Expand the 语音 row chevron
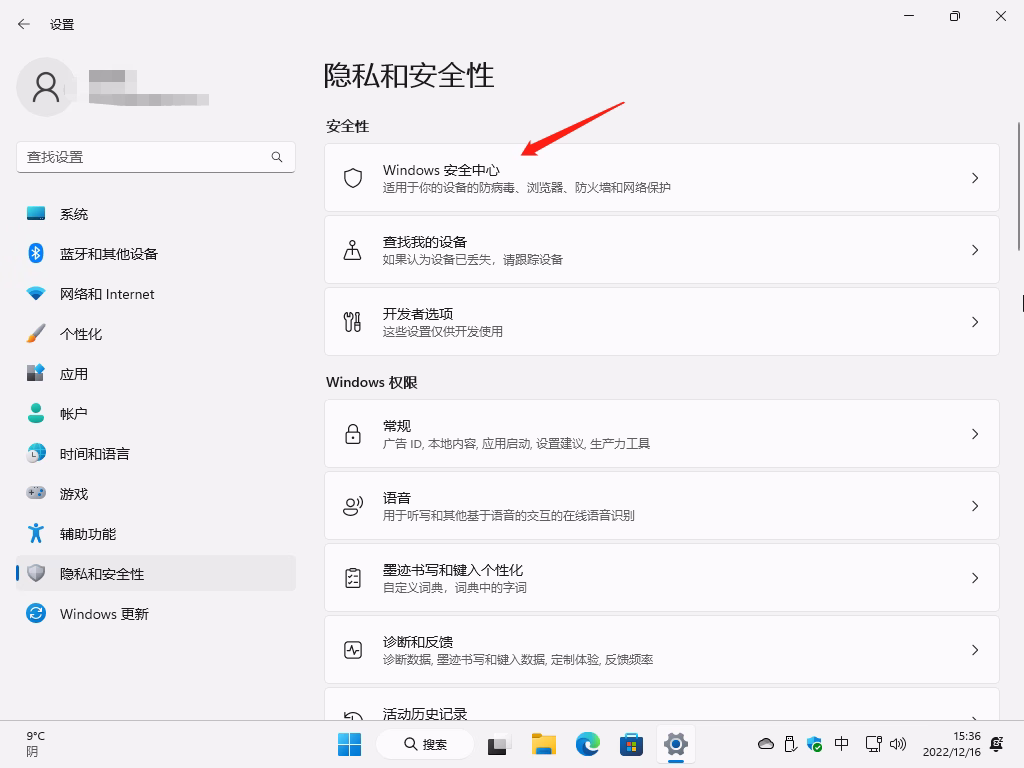Viewport: 1024px width, 768px height. click(975, 505)
